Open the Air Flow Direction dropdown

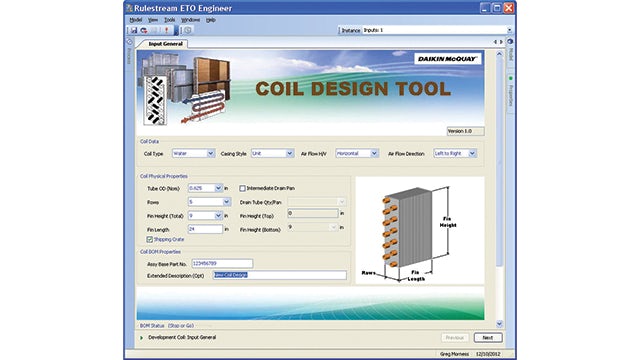(x=472, y=154)
